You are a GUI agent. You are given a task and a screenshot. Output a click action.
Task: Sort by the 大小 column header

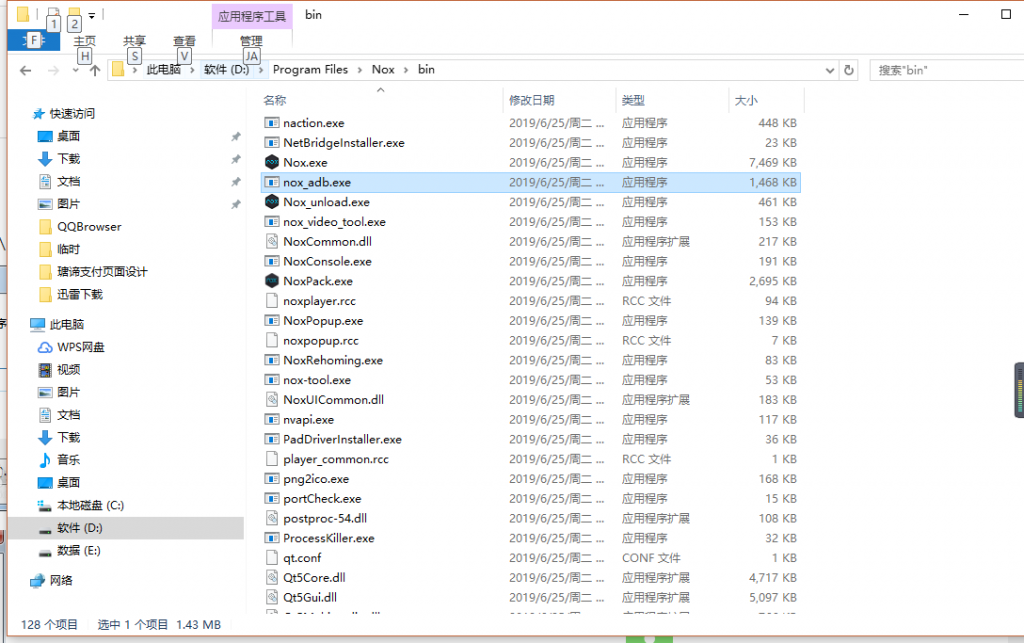pyautogui.click(x=746, y=100)
